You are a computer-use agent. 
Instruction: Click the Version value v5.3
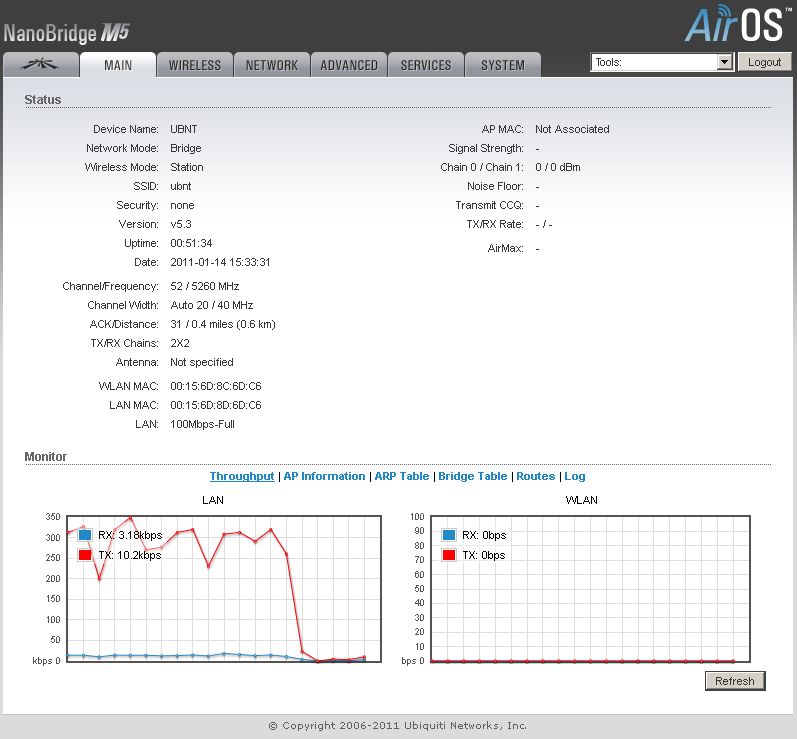click(x=181, y=224)
